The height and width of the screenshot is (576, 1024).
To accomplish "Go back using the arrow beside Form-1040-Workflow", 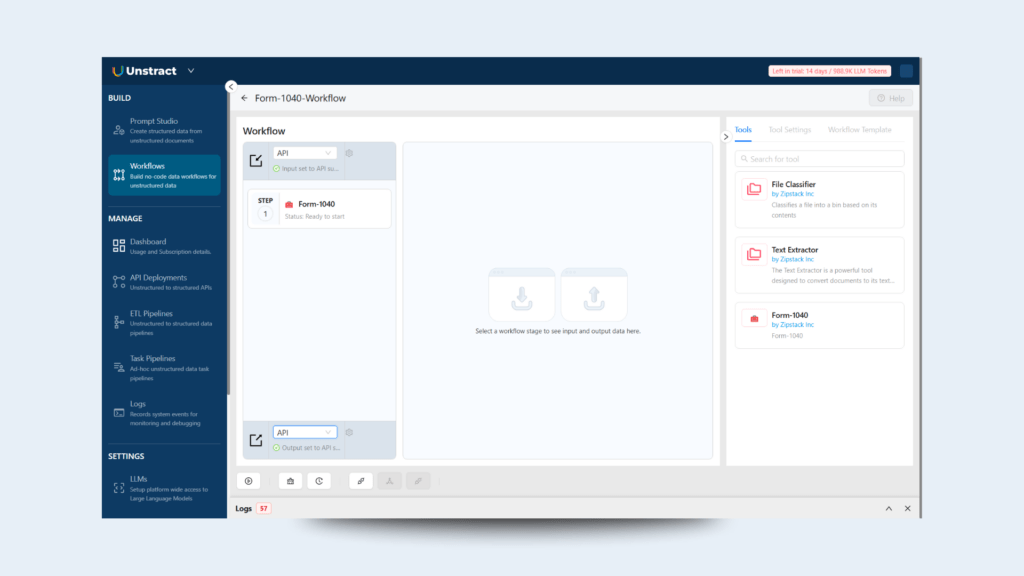I will (x=245, y=98).
